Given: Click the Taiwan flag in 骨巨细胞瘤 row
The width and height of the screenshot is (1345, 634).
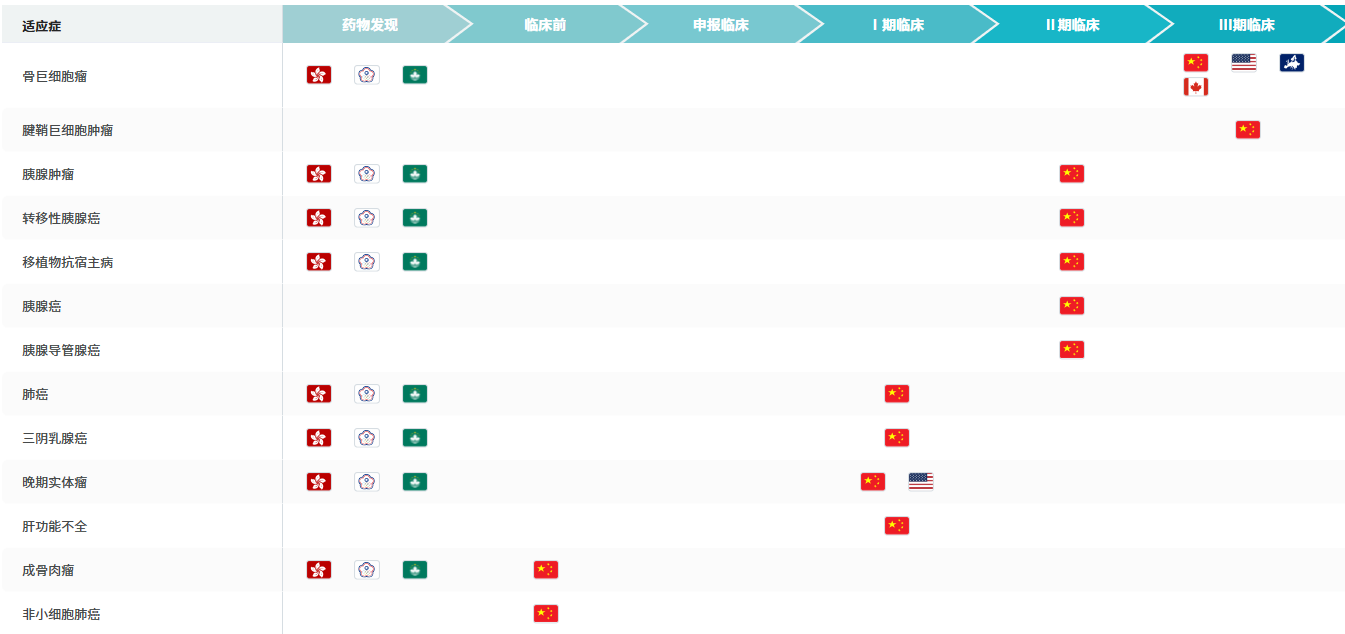Looking at the screenshot, I should pyautogui.click(x=367, y=75).
